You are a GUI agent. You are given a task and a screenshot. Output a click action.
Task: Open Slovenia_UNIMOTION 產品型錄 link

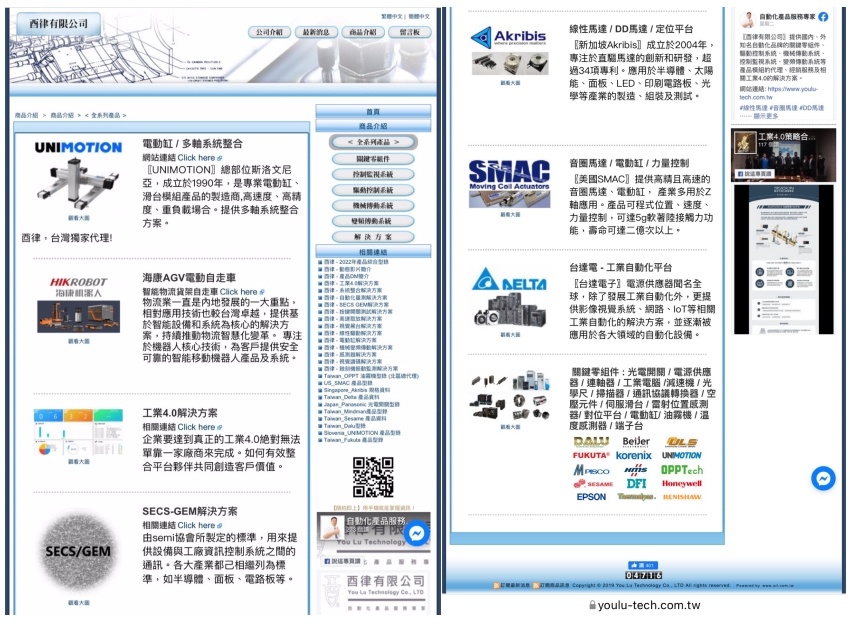(x=362, y=433)
